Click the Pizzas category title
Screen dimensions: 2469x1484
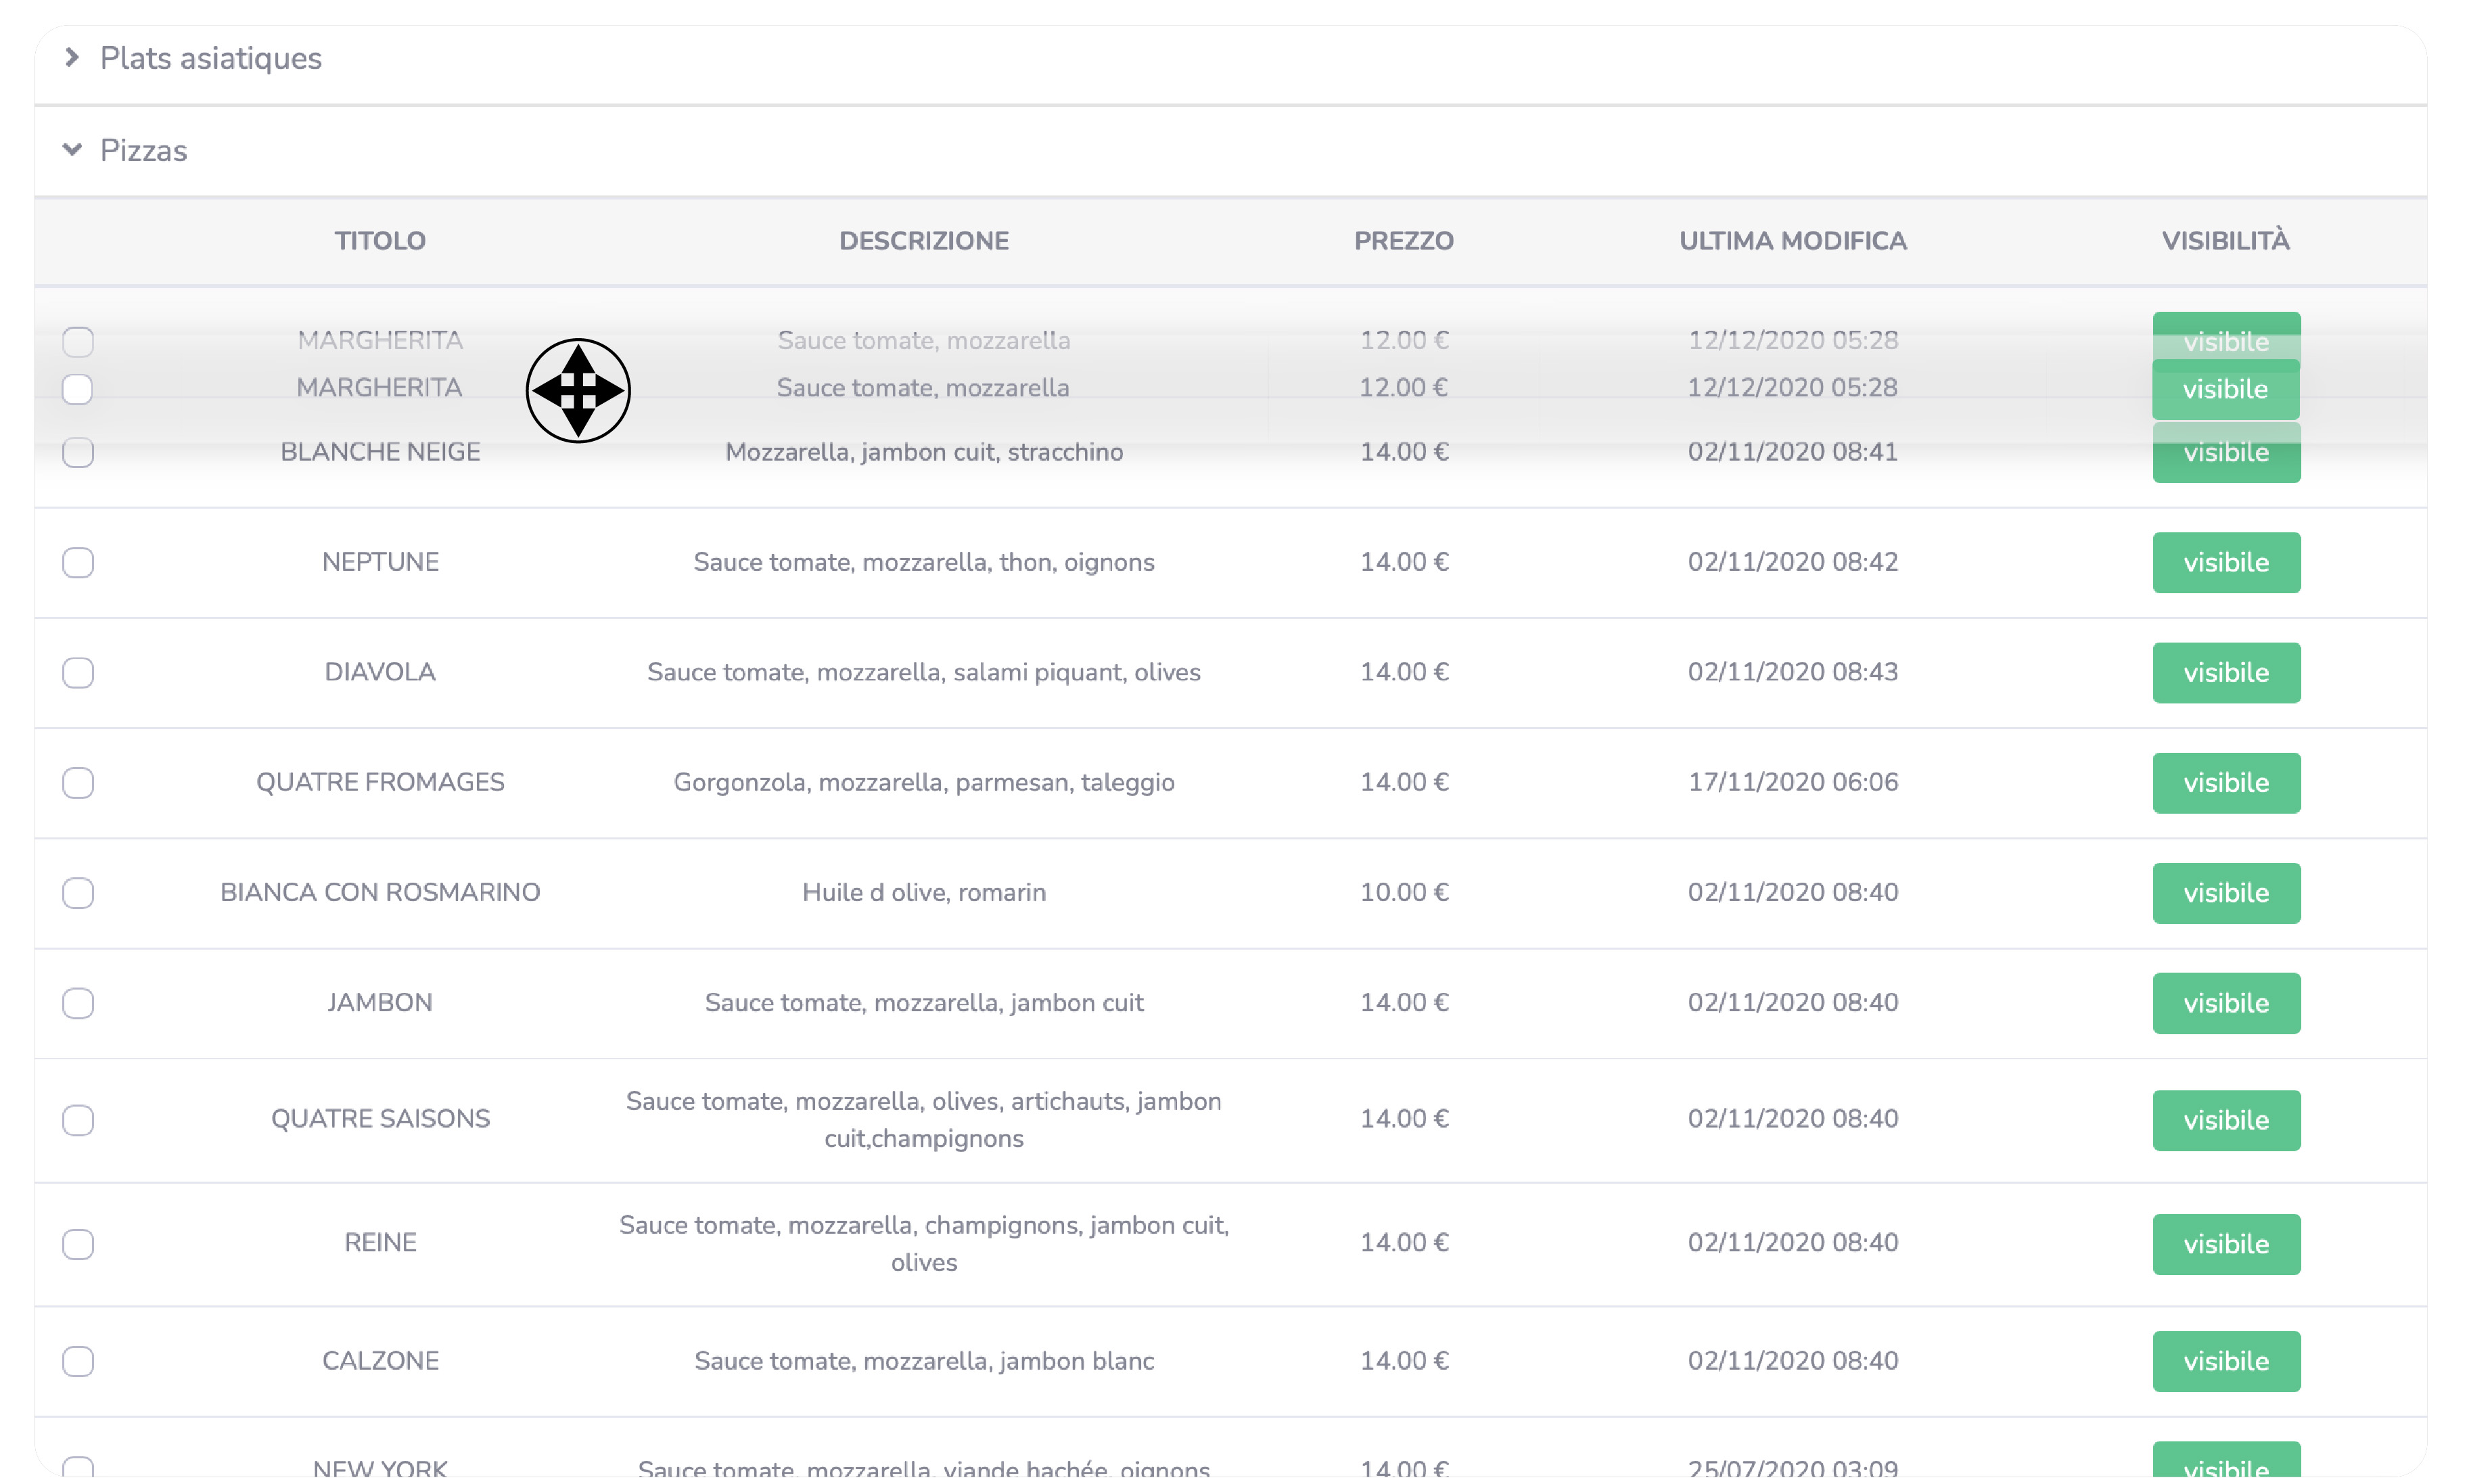[x=143, y=150]
